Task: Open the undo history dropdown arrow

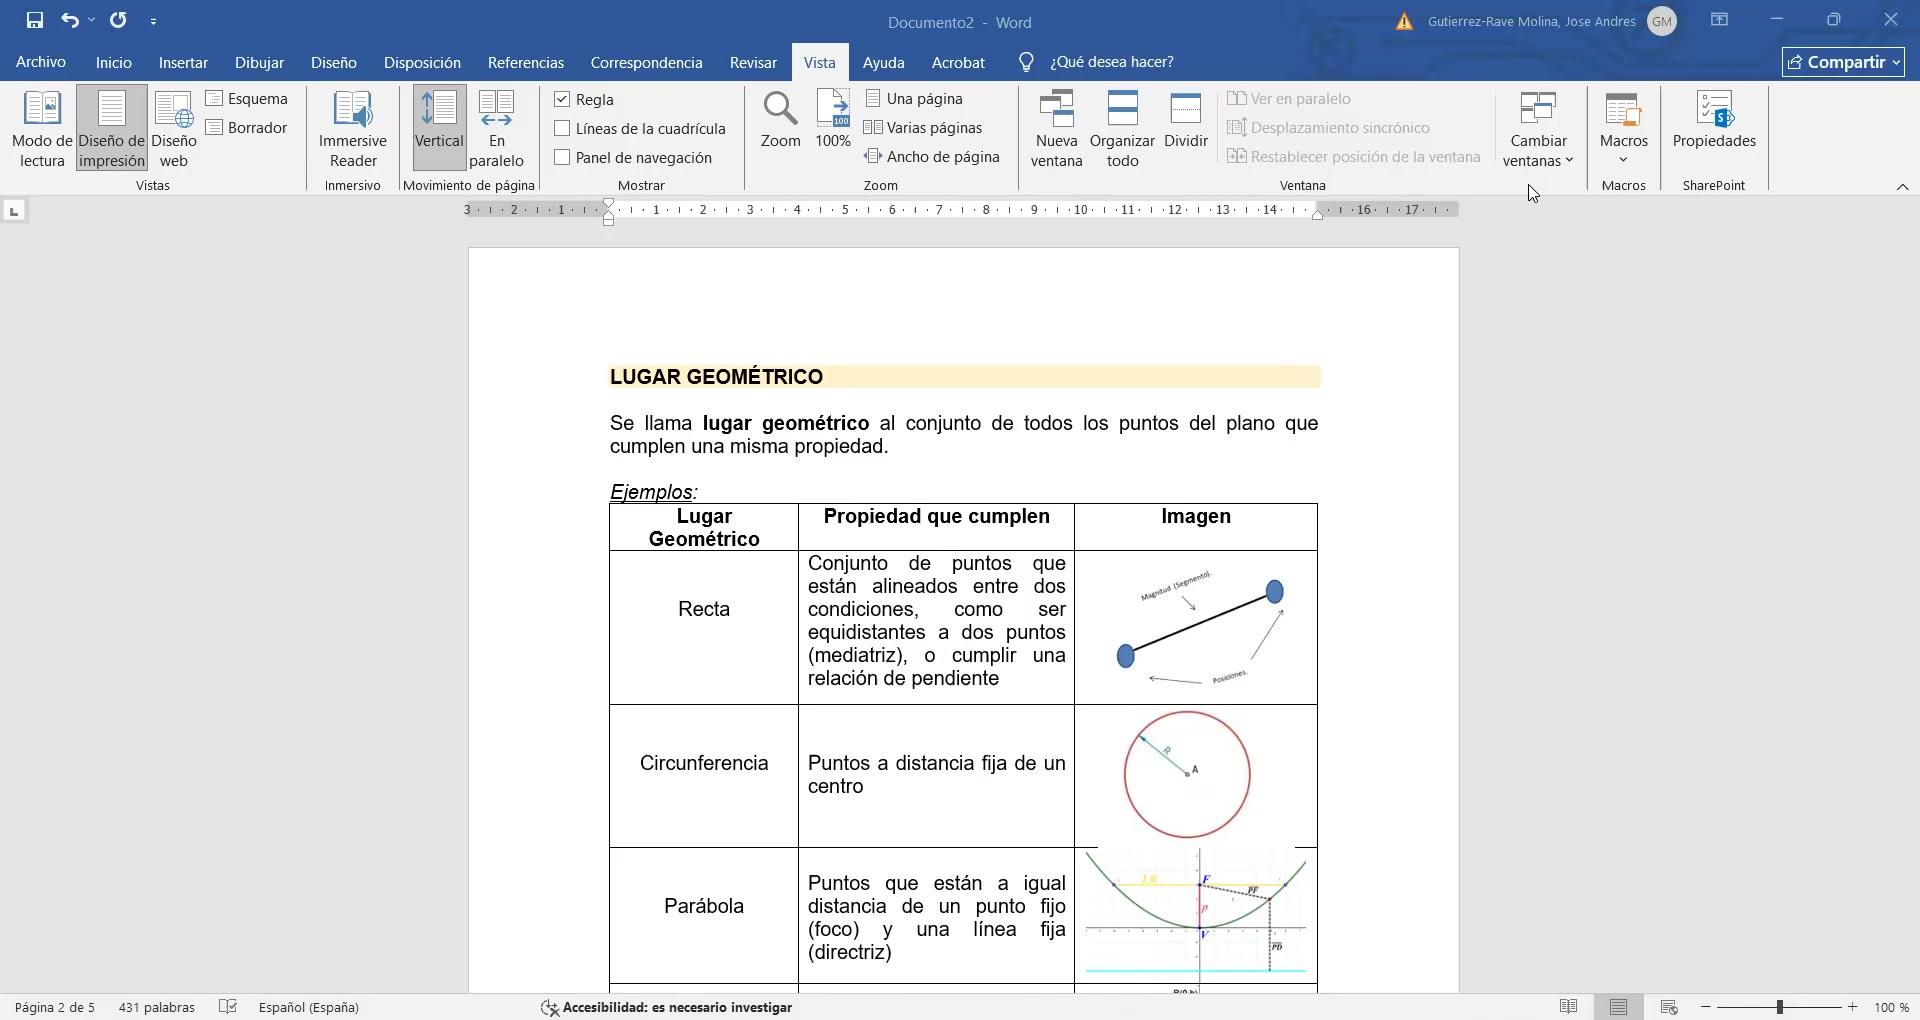Action: pyautogui.click(x=91, y=20)
